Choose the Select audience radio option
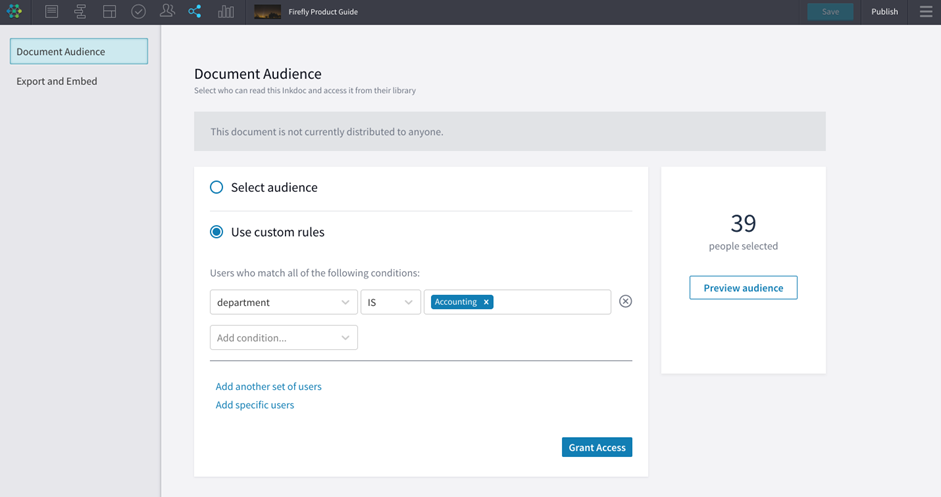 217,187
